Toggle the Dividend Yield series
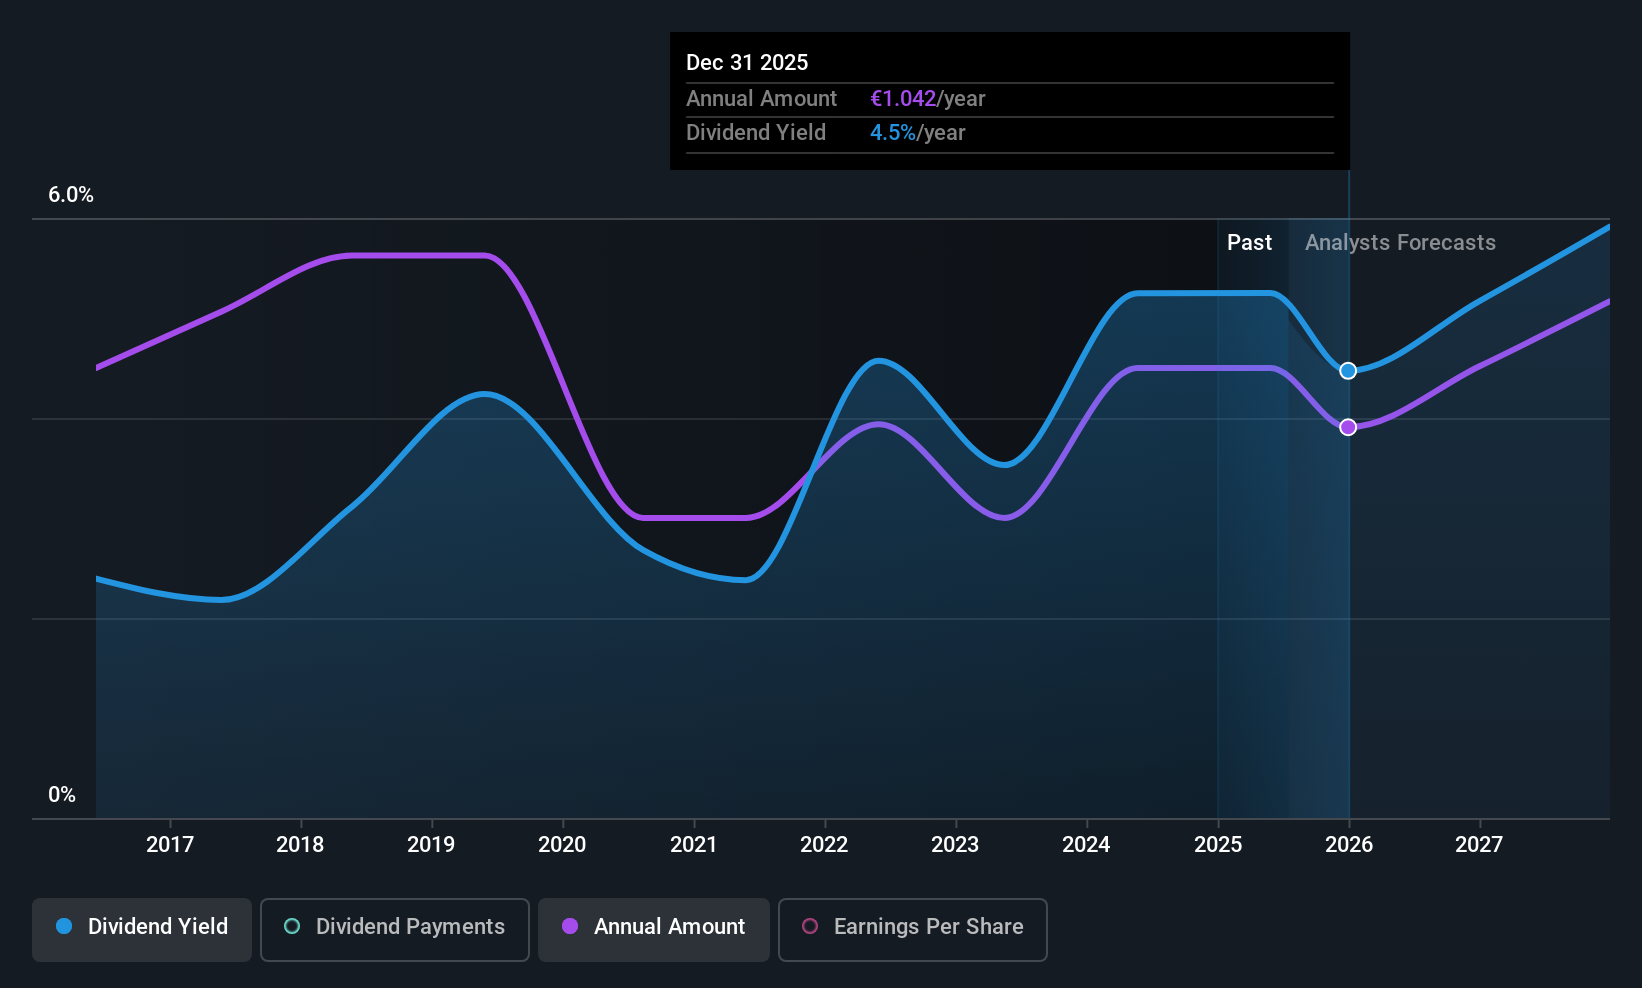1642x988 pixels. point(142,929)
